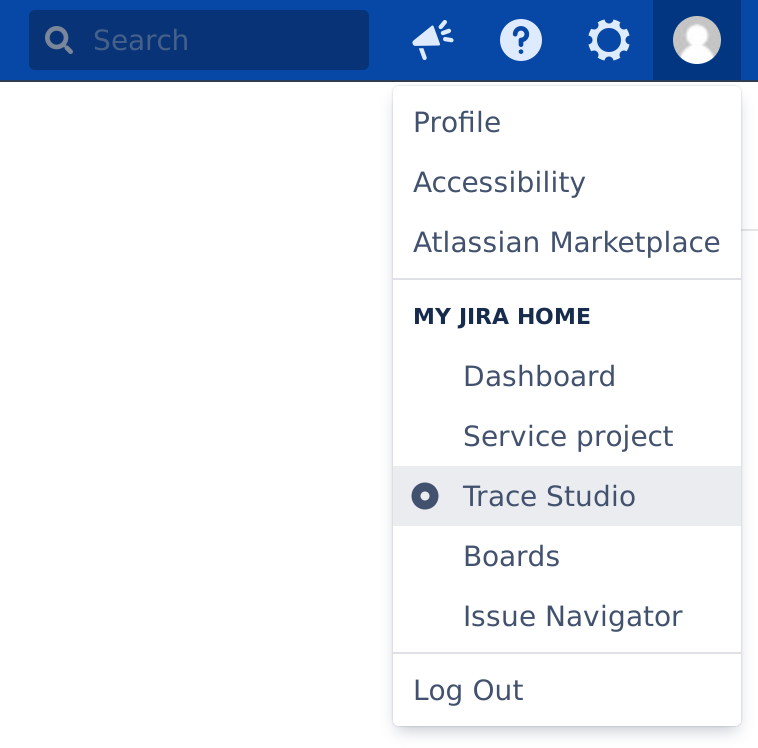Viewport: 758px width, 748px height.
Task: Open the Administration gear menu
Action: (609, 40)
